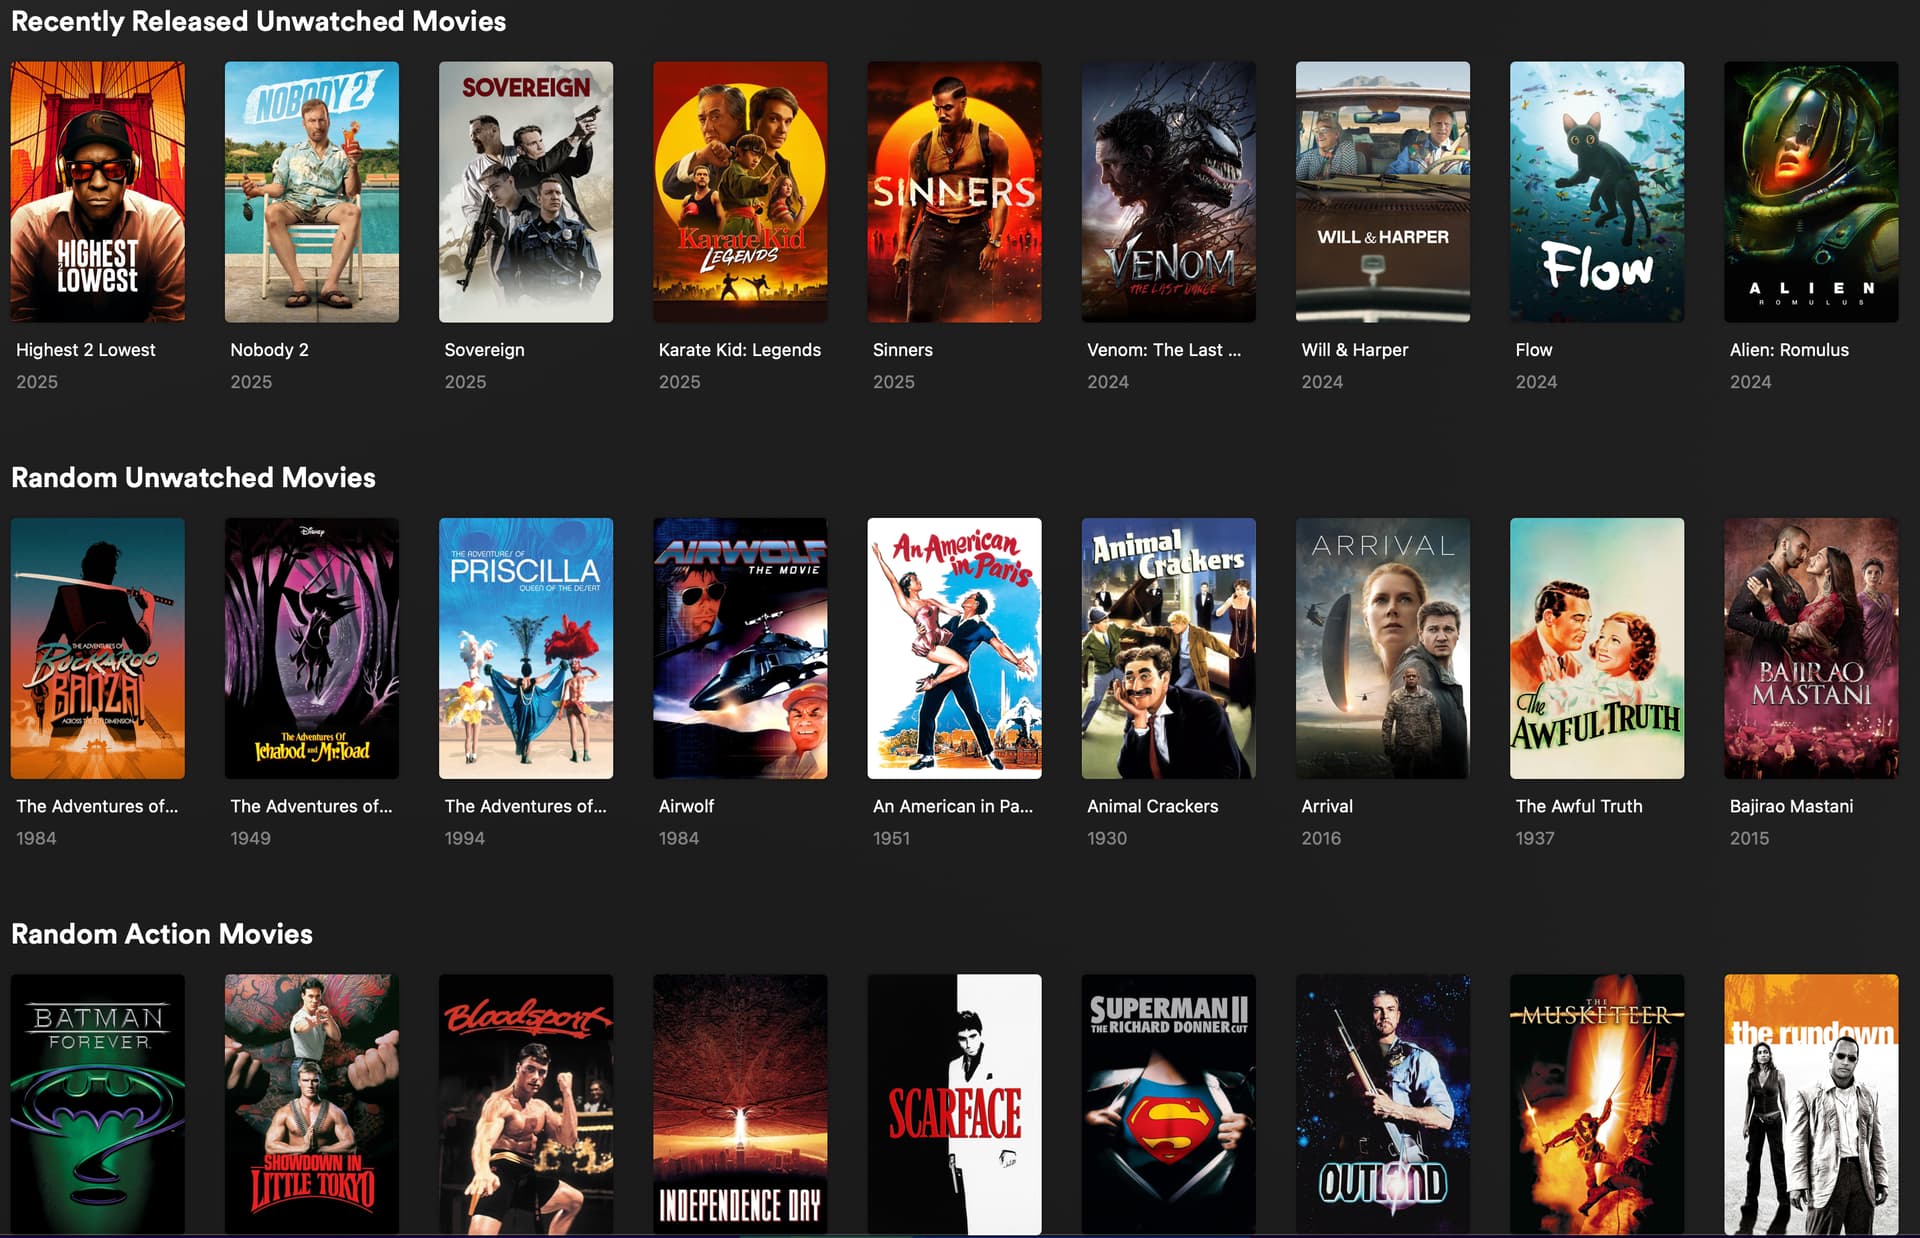Click the Alien: Romulus poster
Screen dimensions: 1920x1238
pos(1810,192)
